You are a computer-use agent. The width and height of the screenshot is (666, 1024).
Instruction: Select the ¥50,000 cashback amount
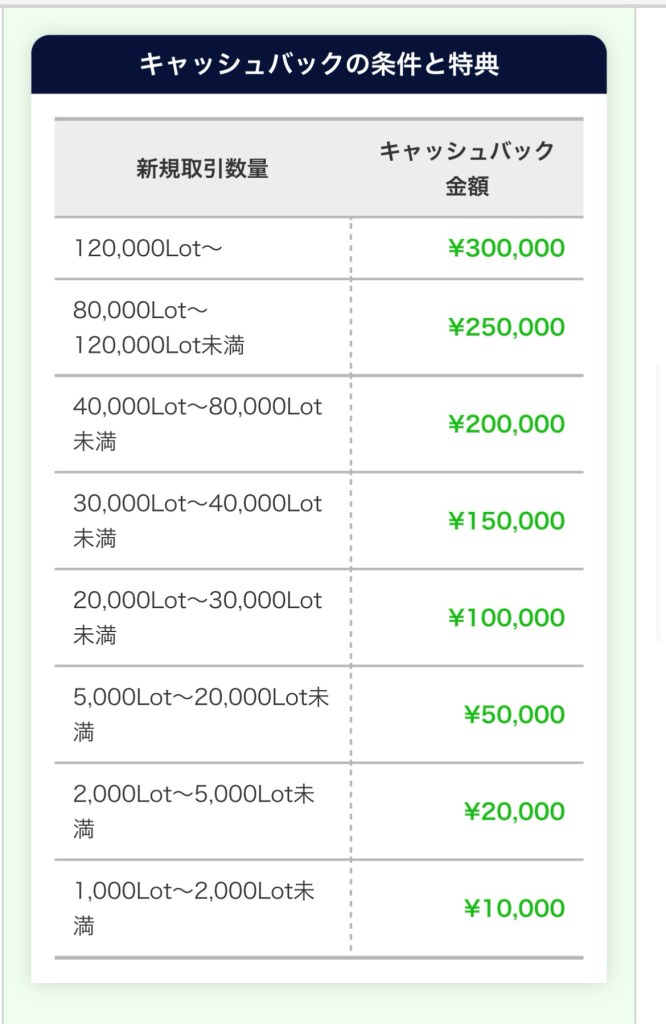point(514,715)
